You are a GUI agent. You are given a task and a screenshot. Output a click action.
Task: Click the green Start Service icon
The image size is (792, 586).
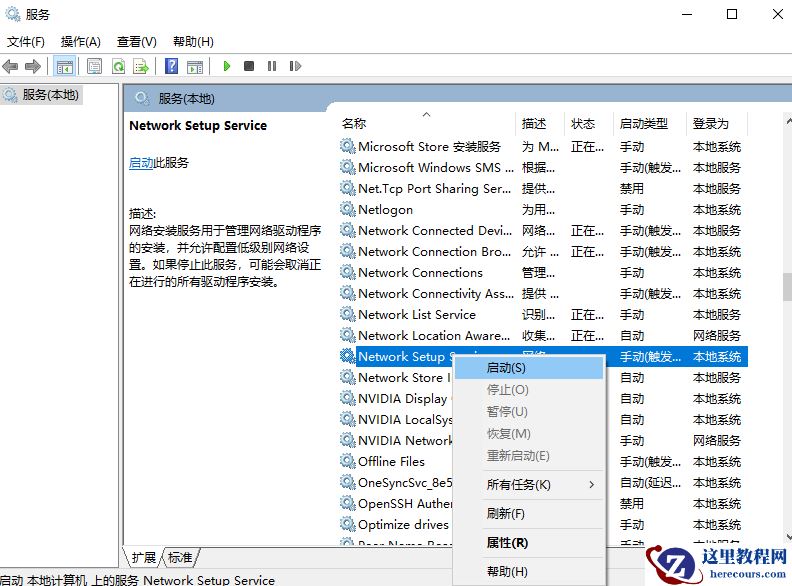227,66
